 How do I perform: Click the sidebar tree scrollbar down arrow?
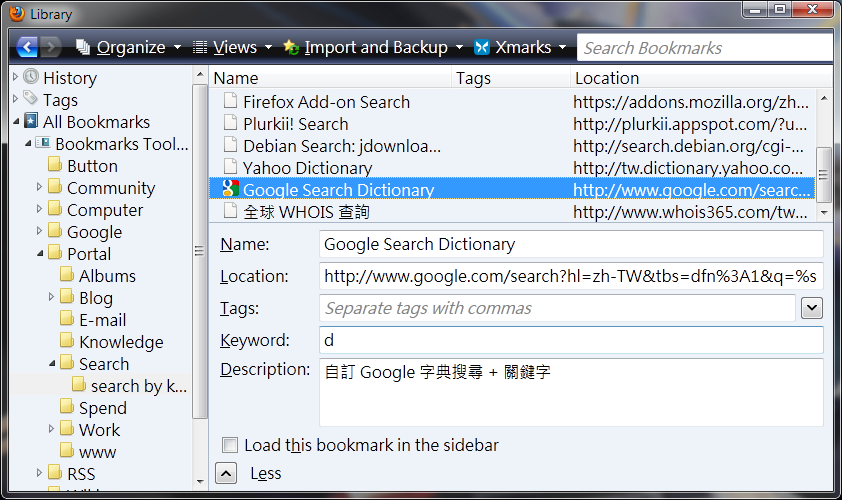click(200, 482)
